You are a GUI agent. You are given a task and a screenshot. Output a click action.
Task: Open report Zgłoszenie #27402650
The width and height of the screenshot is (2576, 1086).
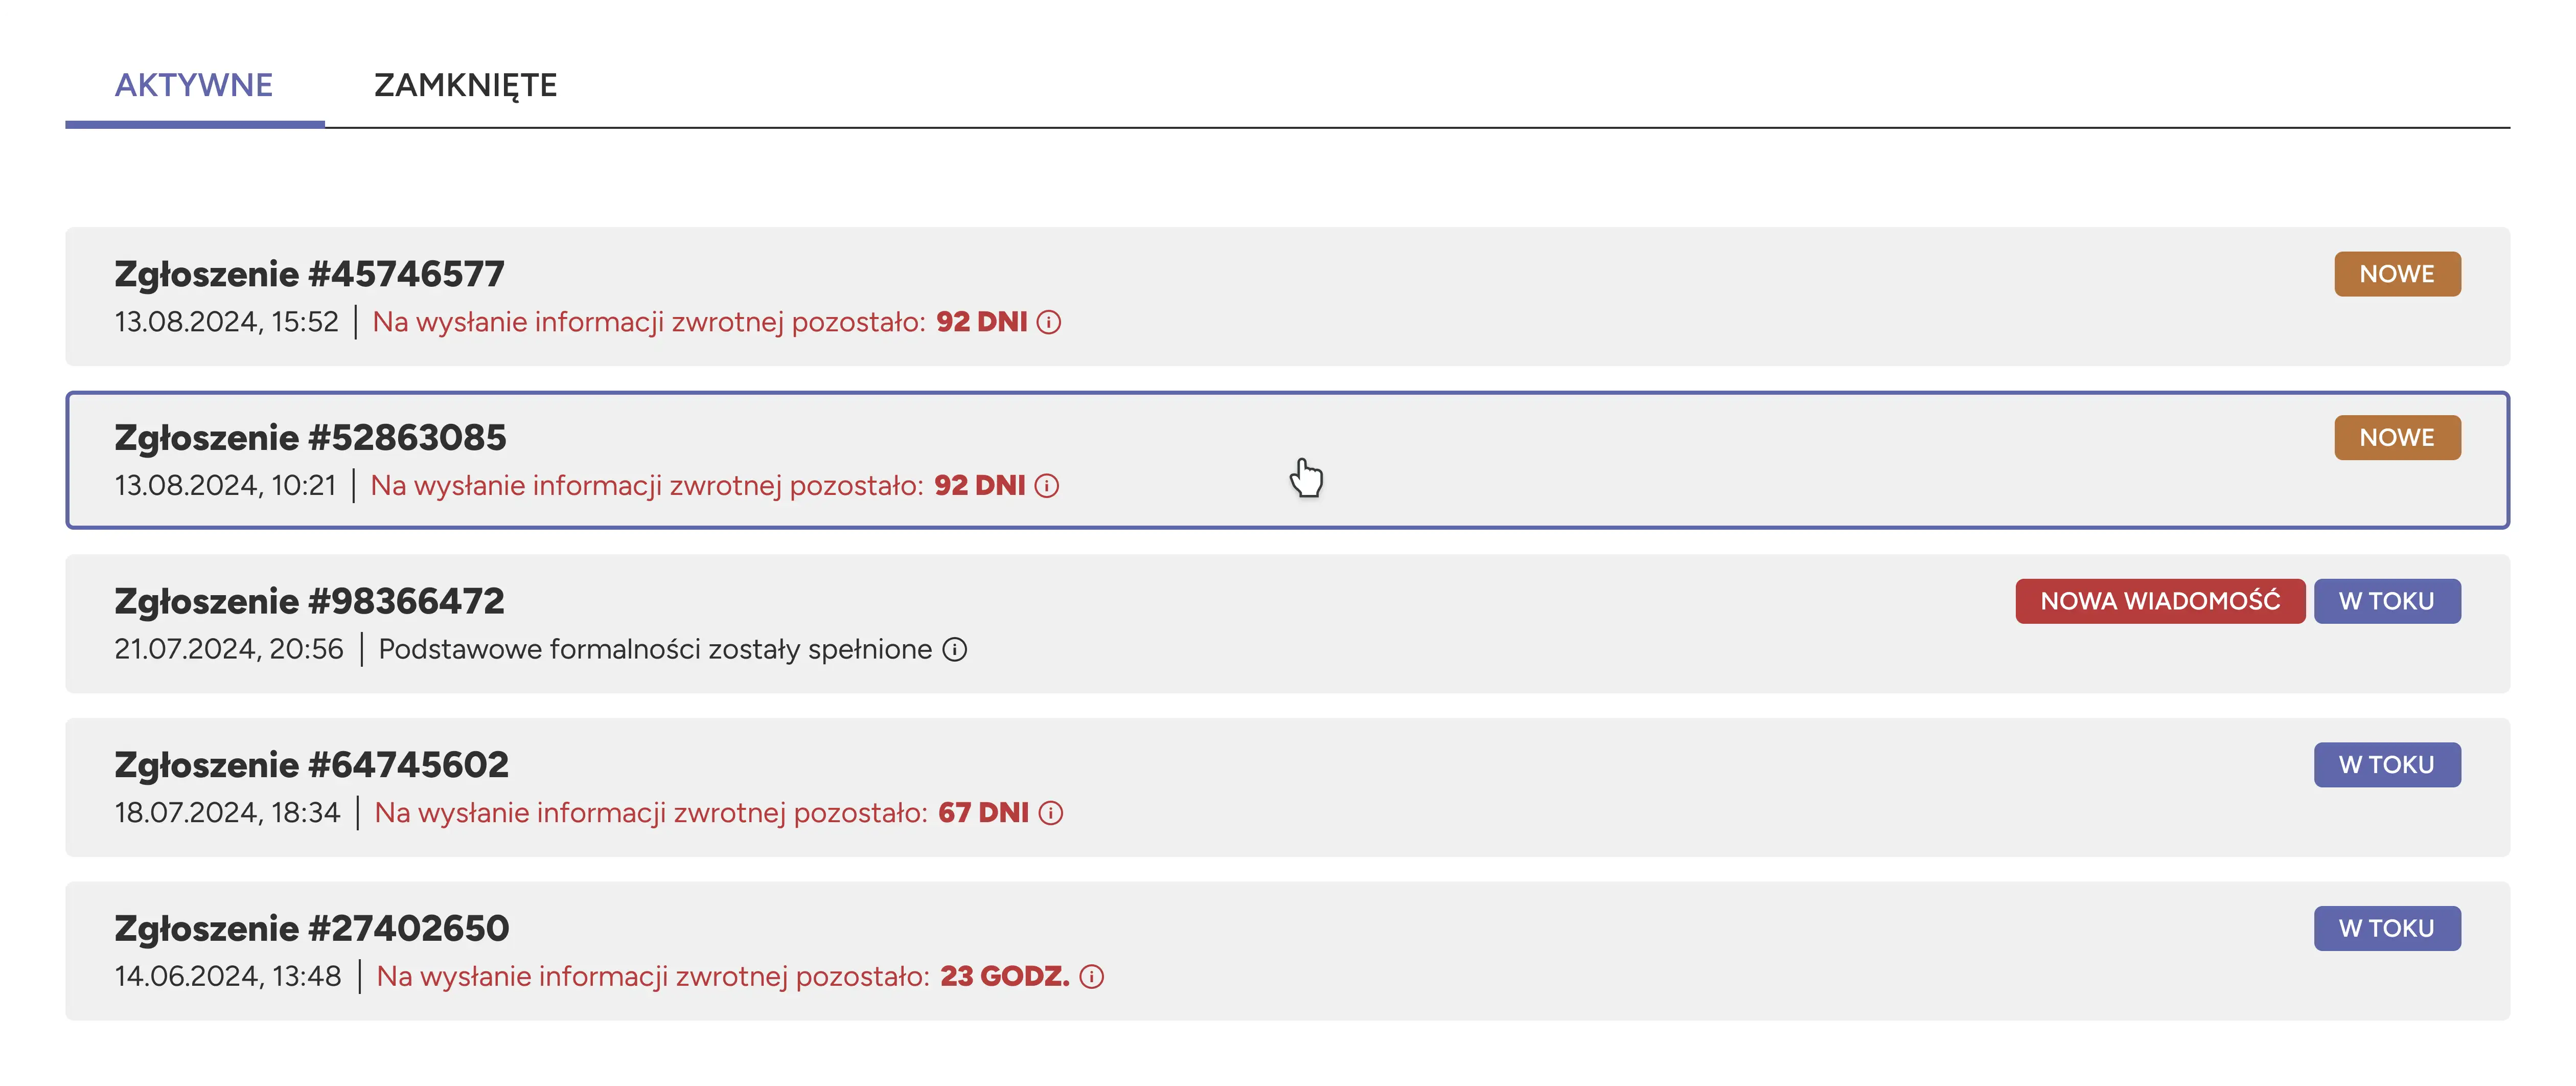pos(311,928)
